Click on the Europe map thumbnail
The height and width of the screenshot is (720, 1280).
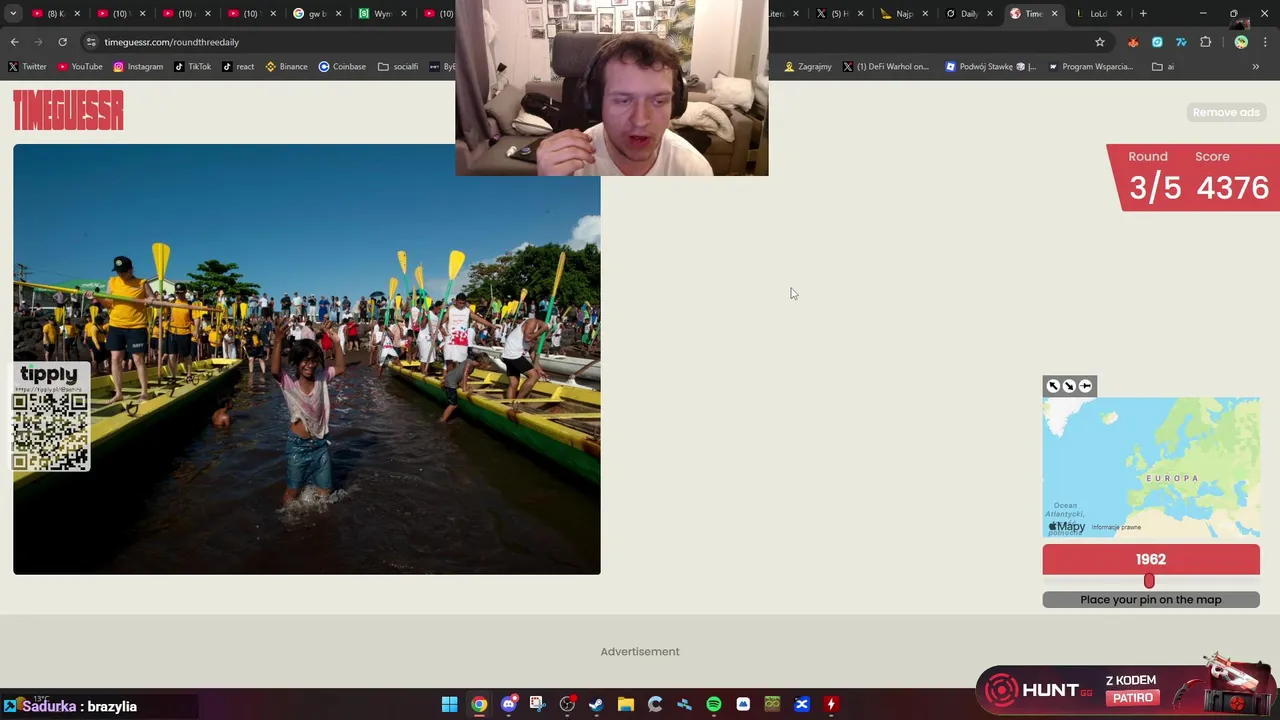pos(1151,467)
